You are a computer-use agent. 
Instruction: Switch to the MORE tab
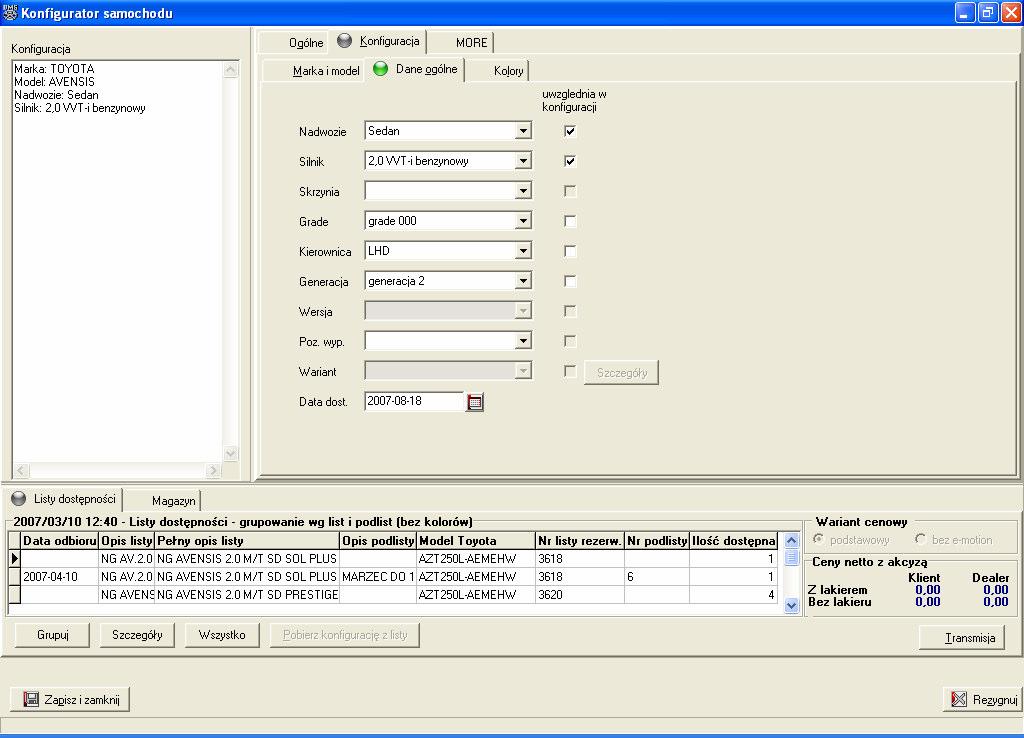[461, 42]
